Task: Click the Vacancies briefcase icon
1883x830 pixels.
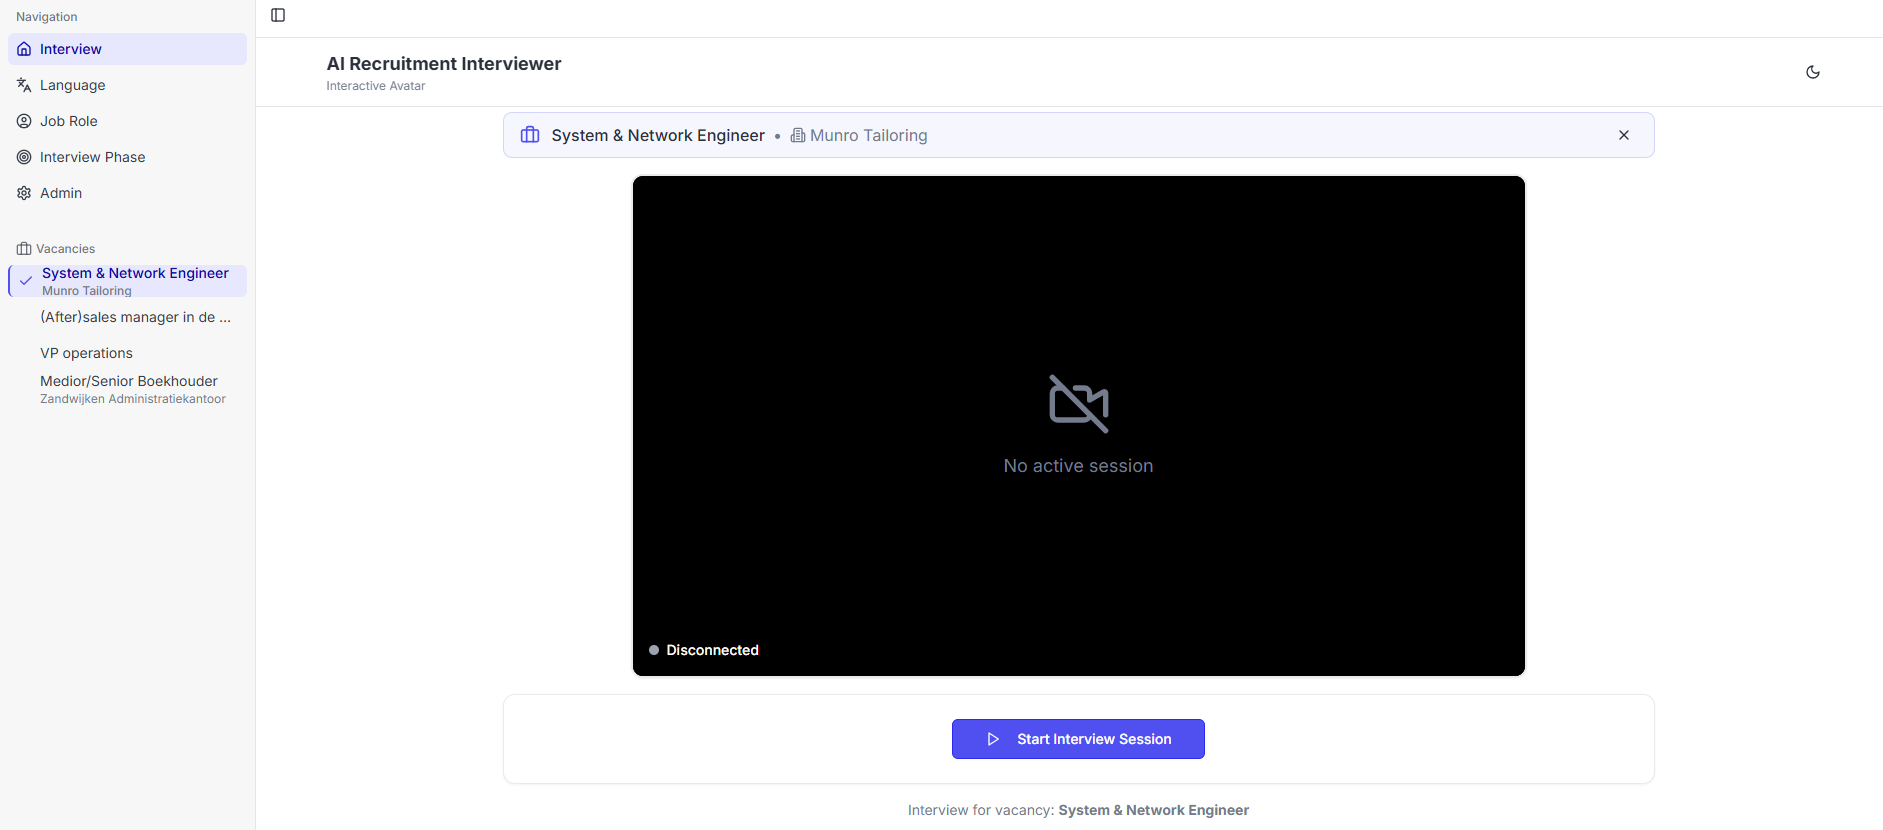Action: [24, 249]
